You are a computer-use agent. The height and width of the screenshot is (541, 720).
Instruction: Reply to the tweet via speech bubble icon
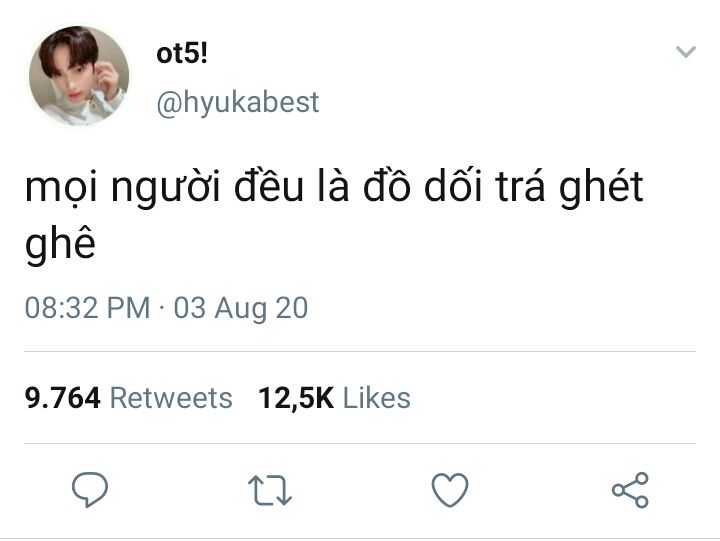91,490
